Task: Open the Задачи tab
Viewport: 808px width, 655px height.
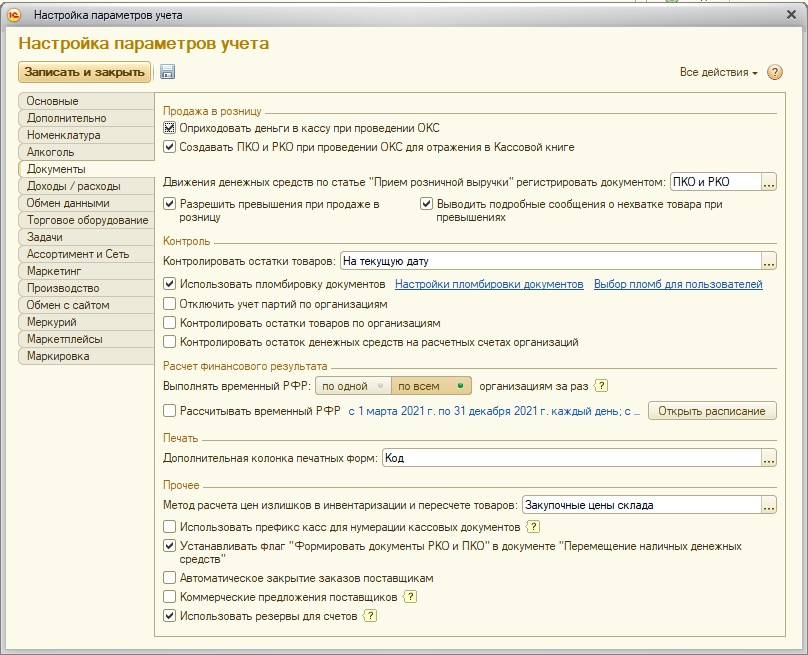Action: pos(87,237)
